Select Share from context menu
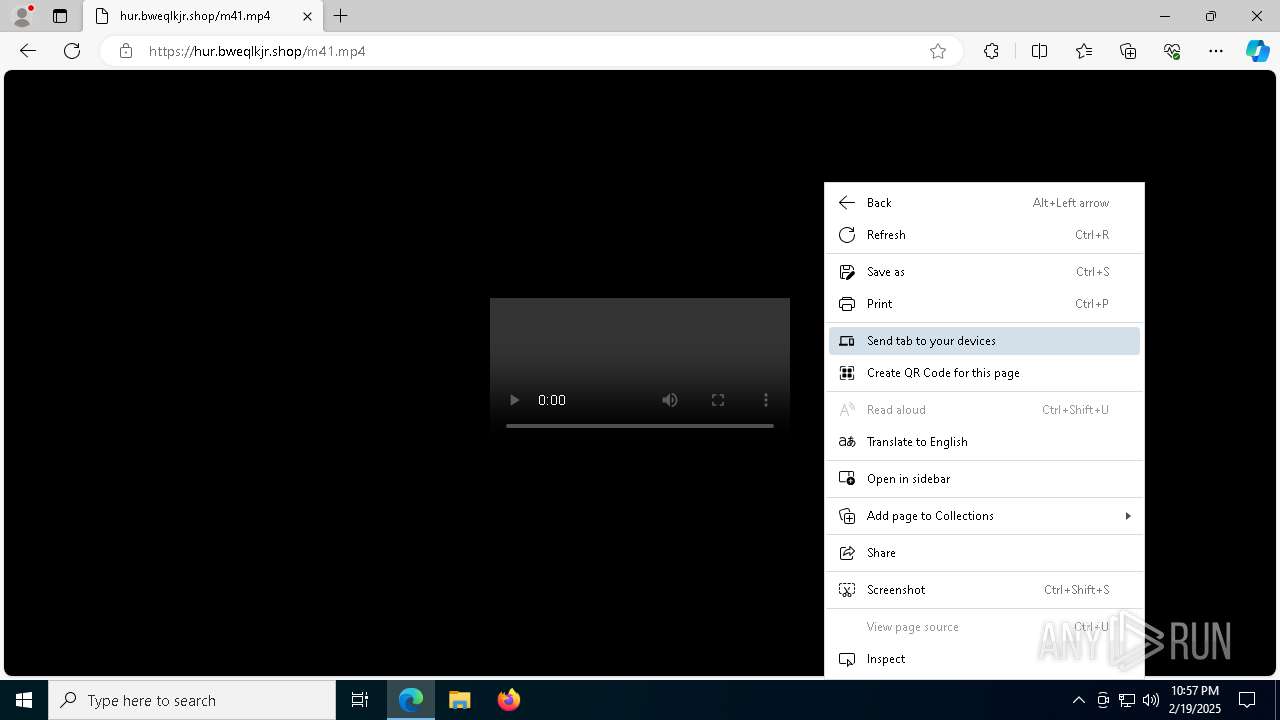The height and width of the screenshot is (720, 1280). [x=984, y=553]
